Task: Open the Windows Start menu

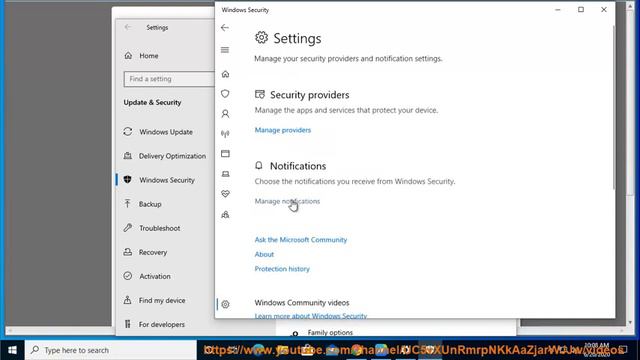Action: coord(12,350)
